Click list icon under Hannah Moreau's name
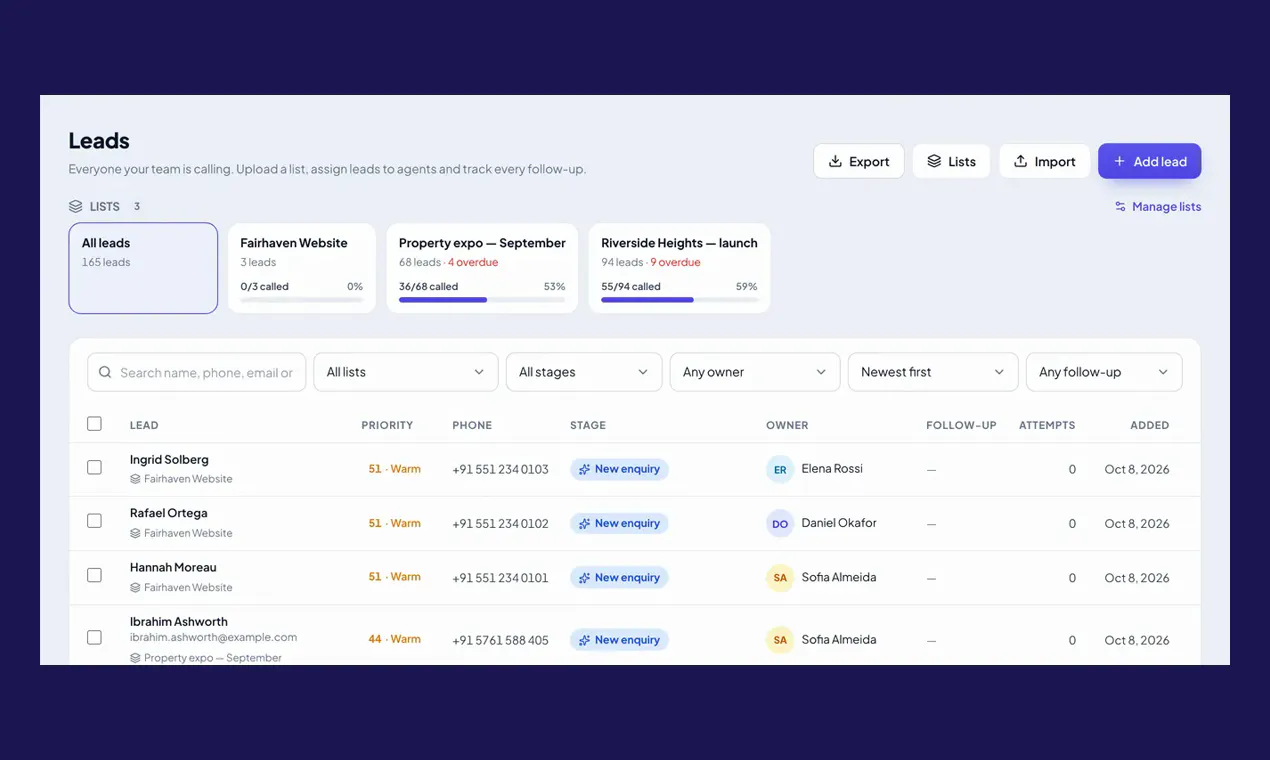 (x=135, y=587)
